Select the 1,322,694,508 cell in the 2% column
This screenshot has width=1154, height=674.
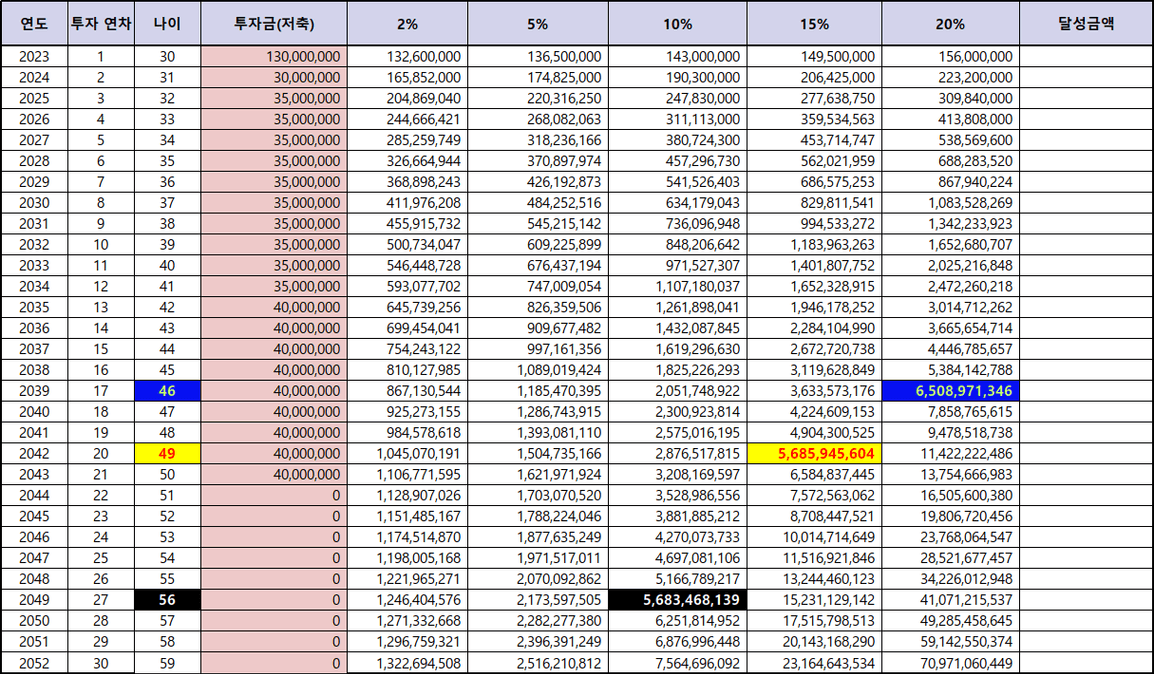406,663
